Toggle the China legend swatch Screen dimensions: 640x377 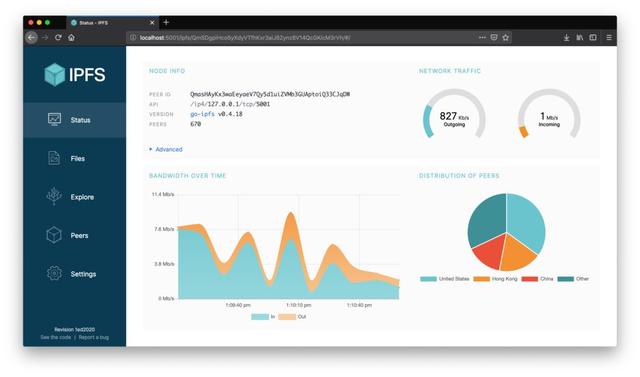coord(529,279)
